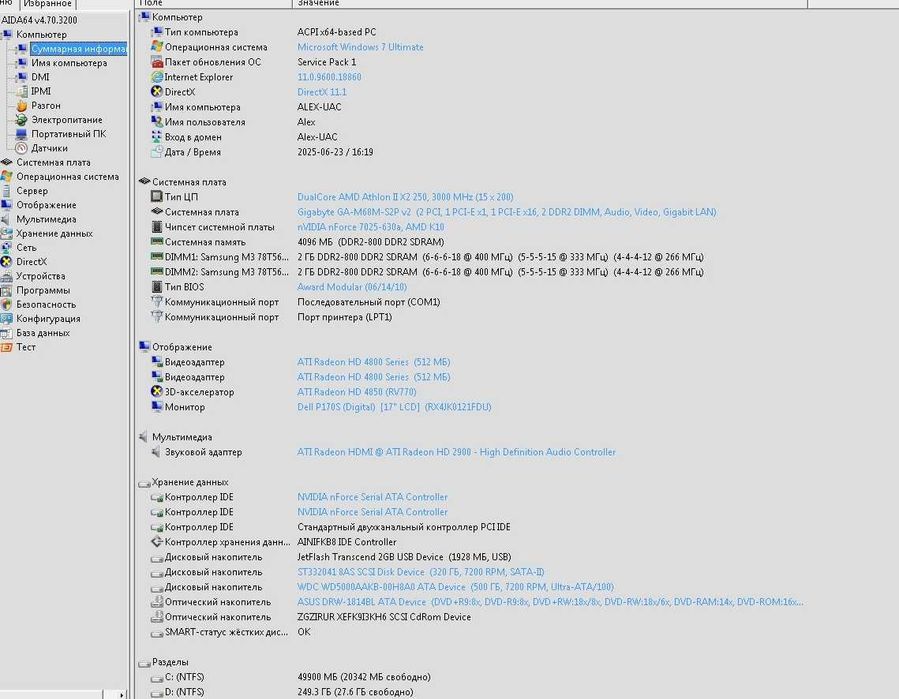This screenshot has height=699, width=899.
Task: Open the Award Modular BIOS link
Action: click(352, 287)
